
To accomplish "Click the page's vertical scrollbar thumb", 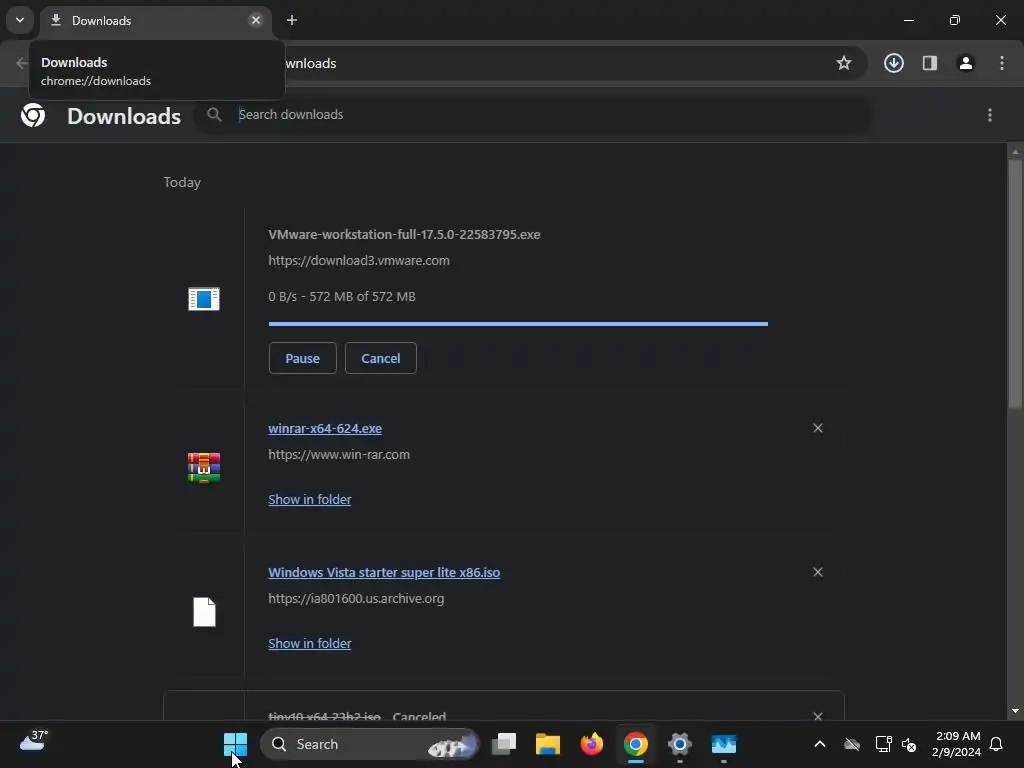I will coord(1015,284).
